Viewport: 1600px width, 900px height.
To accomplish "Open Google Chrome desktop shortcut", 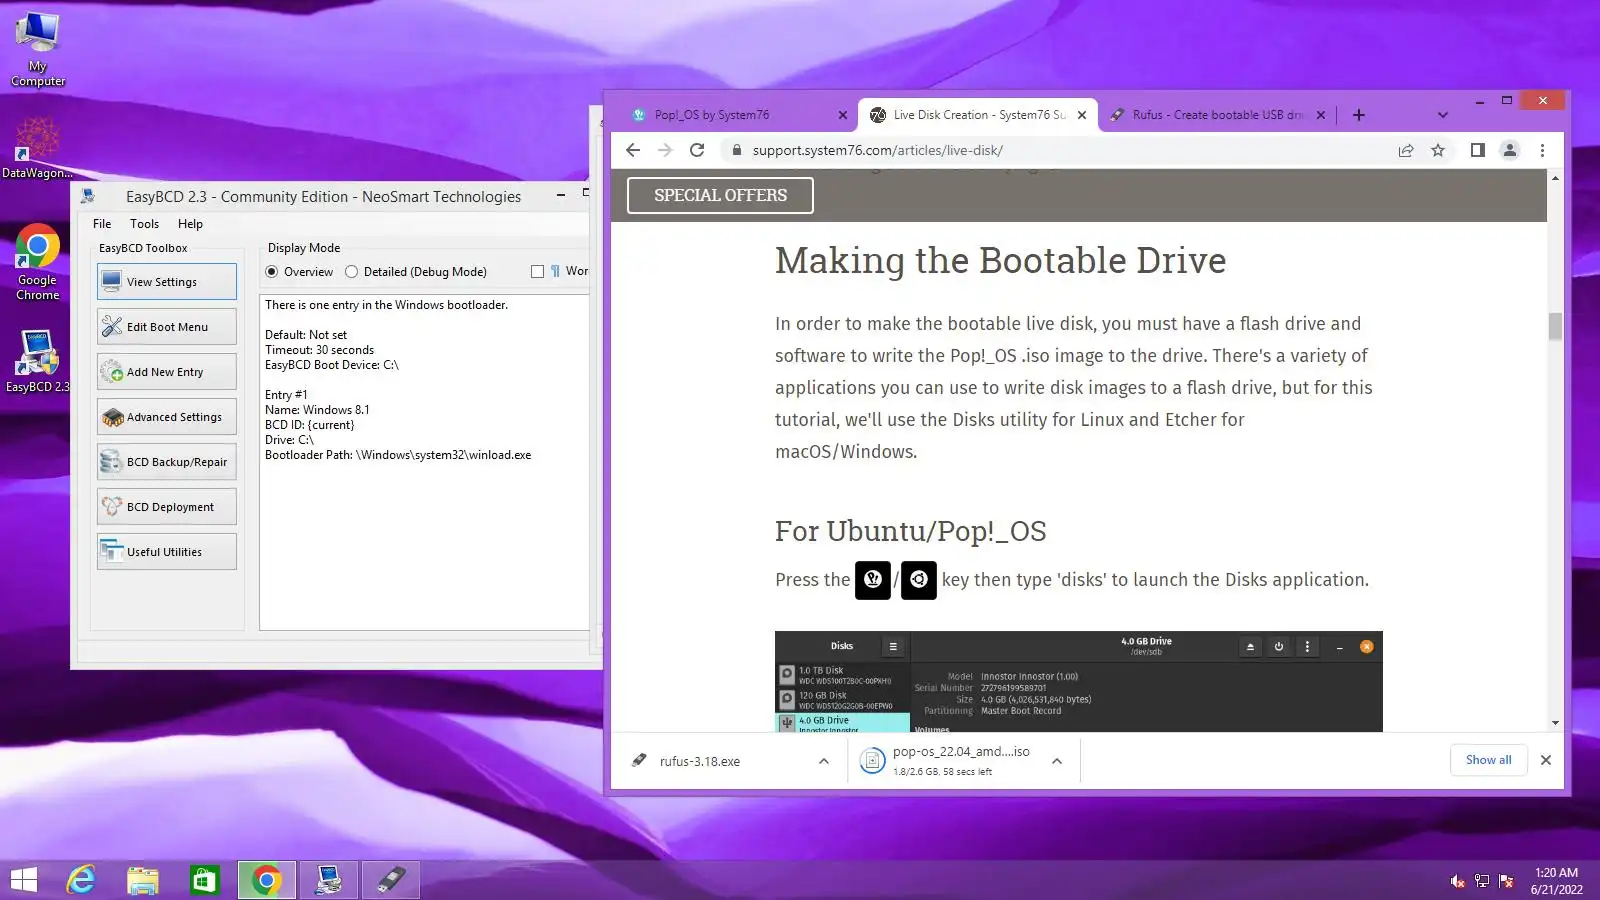I will coord(37,262).
